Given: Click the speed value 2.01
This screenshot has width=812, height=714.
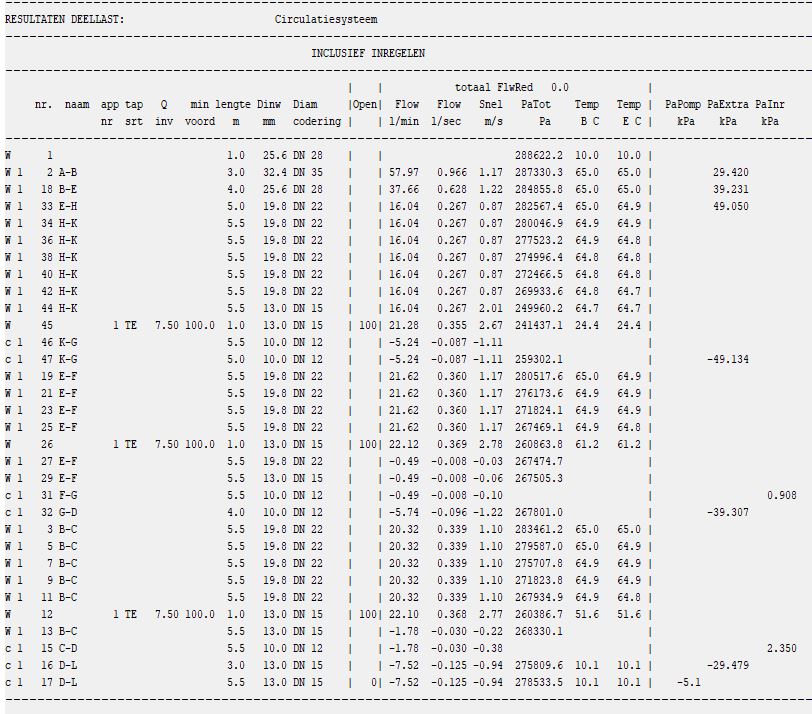Looking at the screenshot, I should 490,308.
